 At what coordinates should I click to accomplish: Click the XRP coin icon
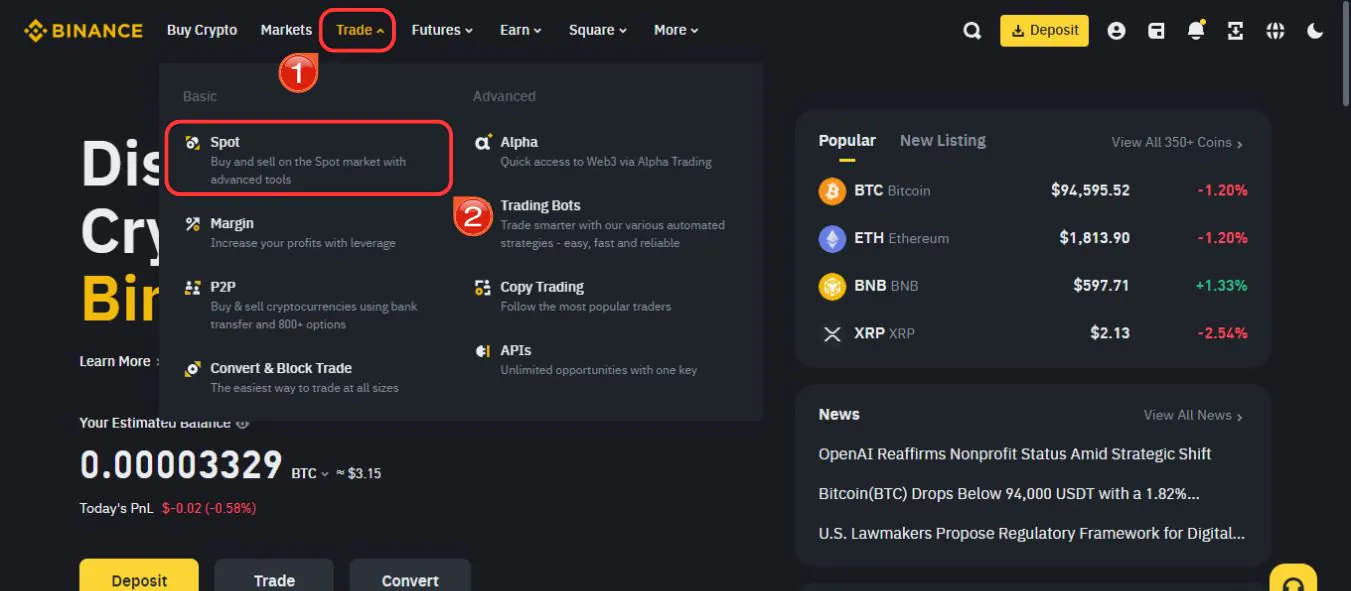point(832,333)
